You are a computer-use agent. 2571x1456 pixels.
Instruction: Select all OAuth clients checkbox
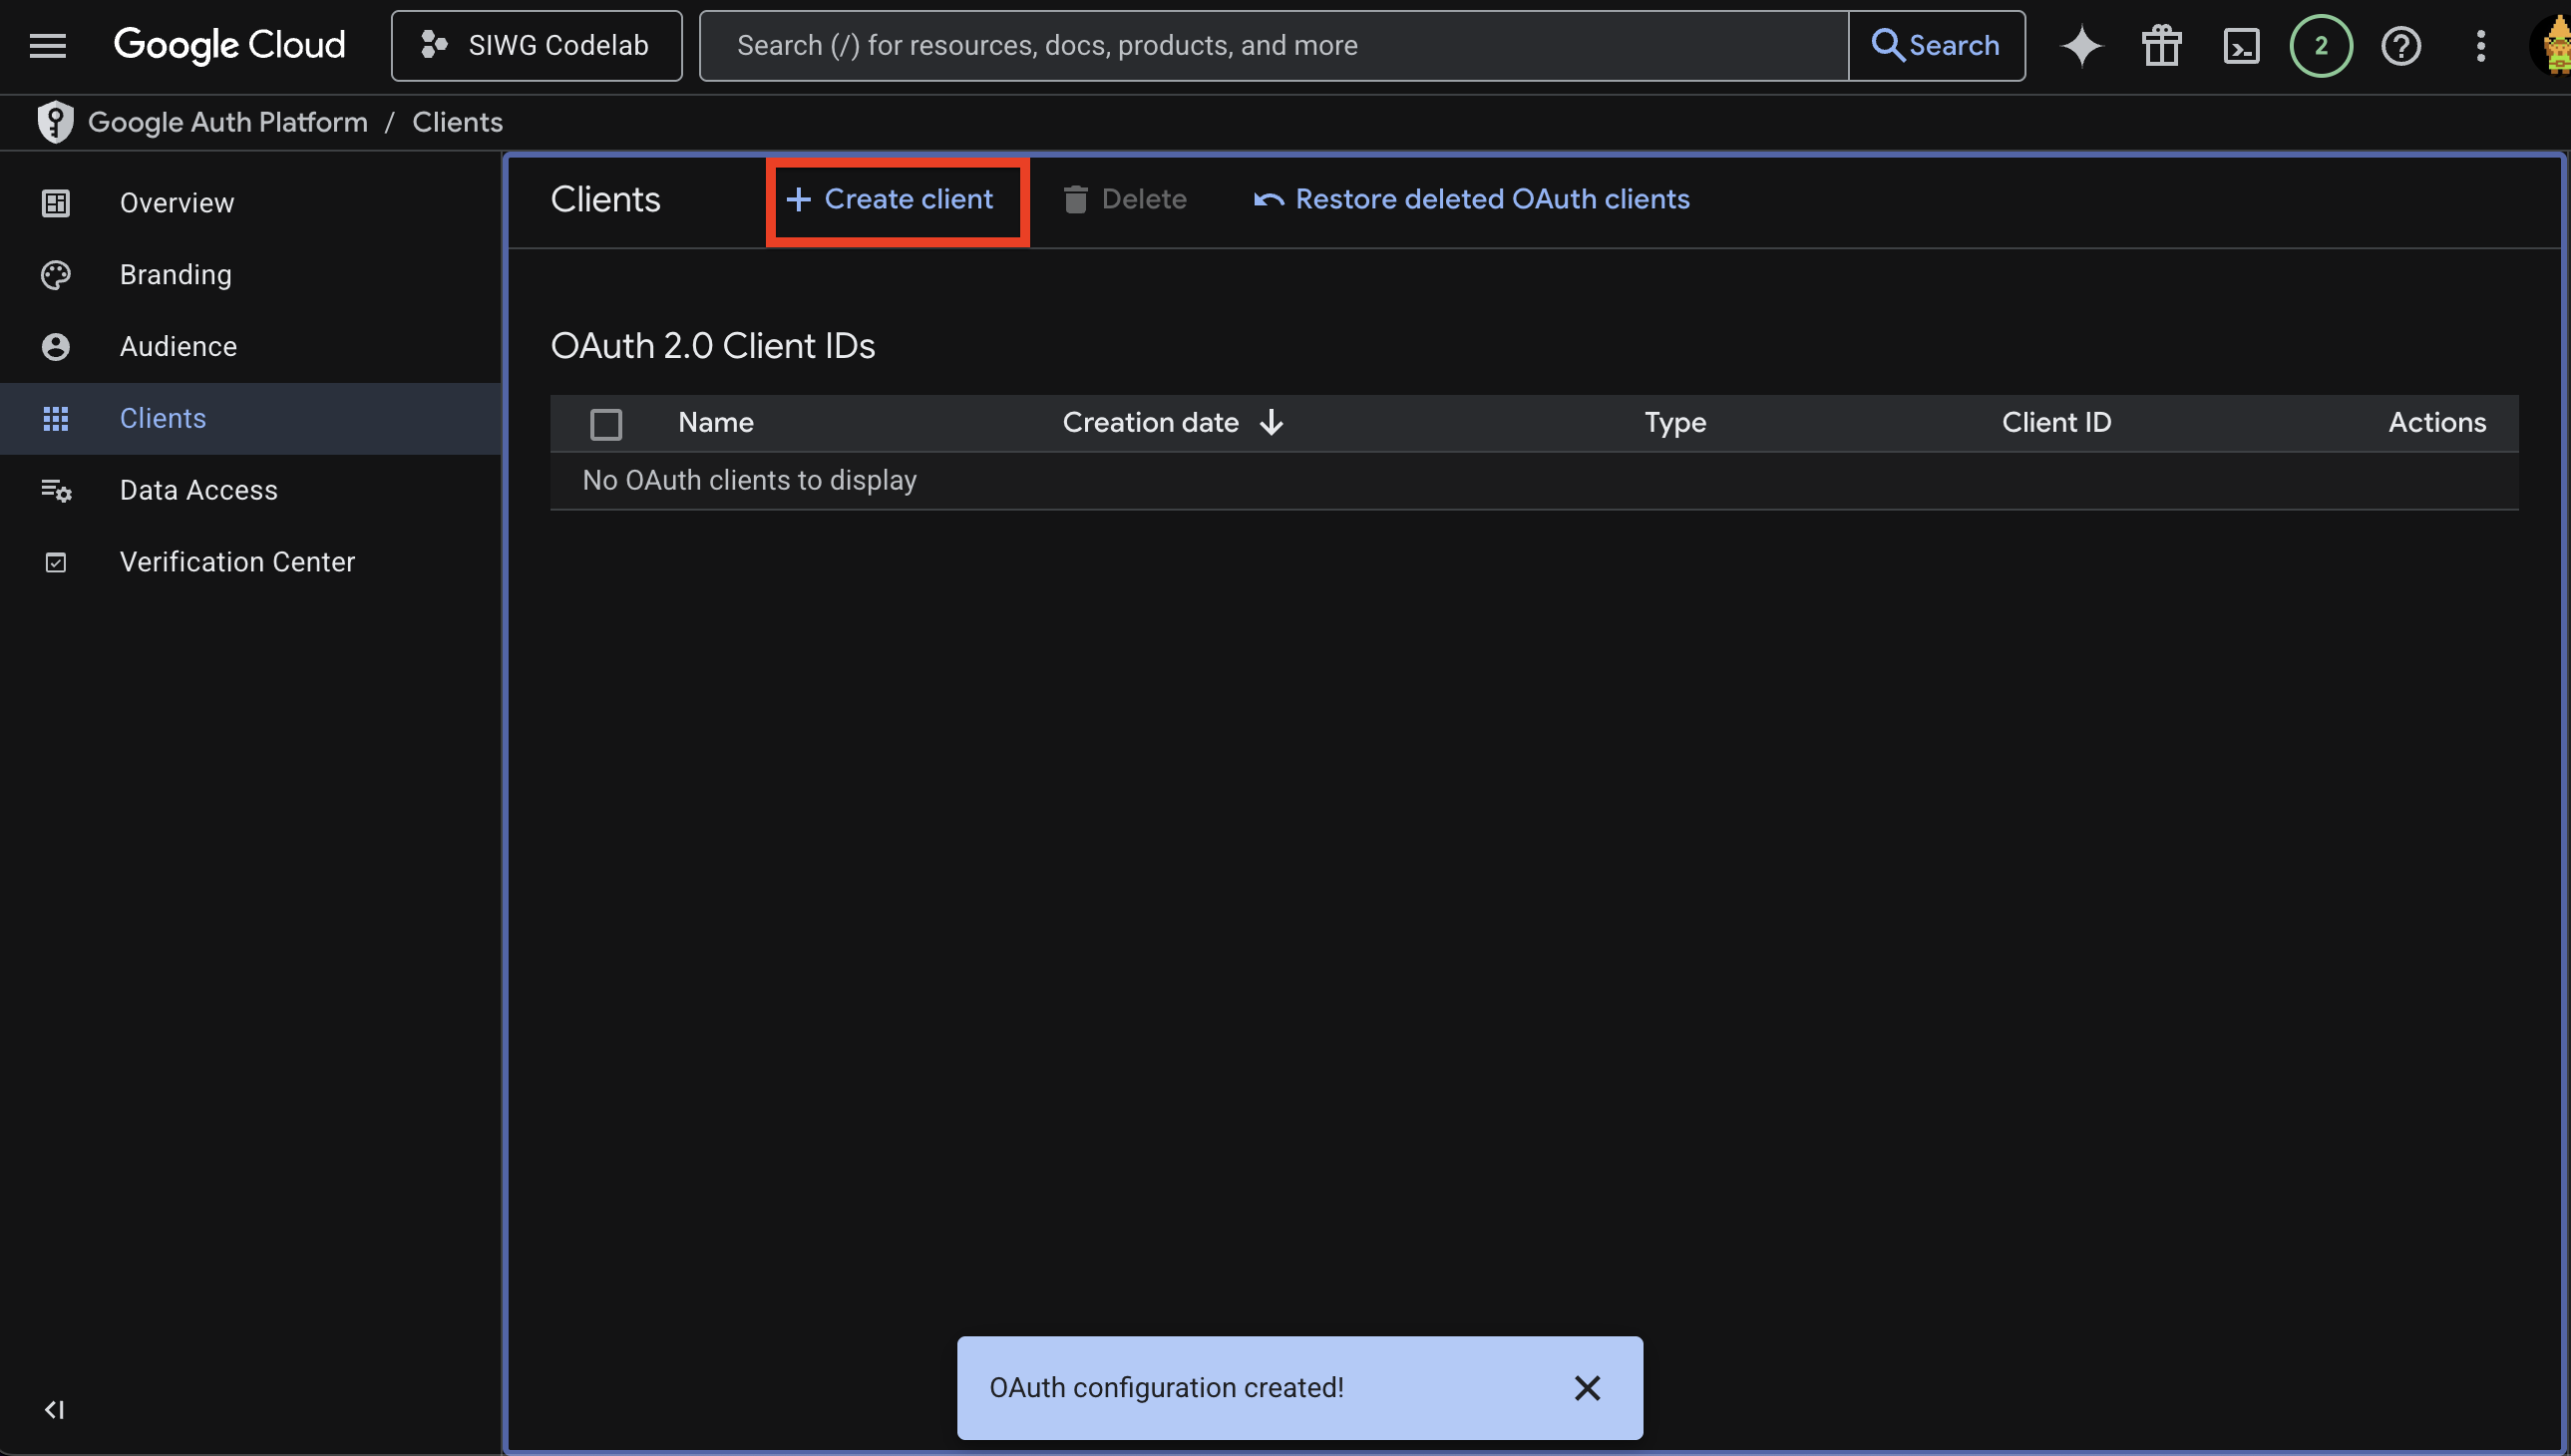tap(606, 423)
